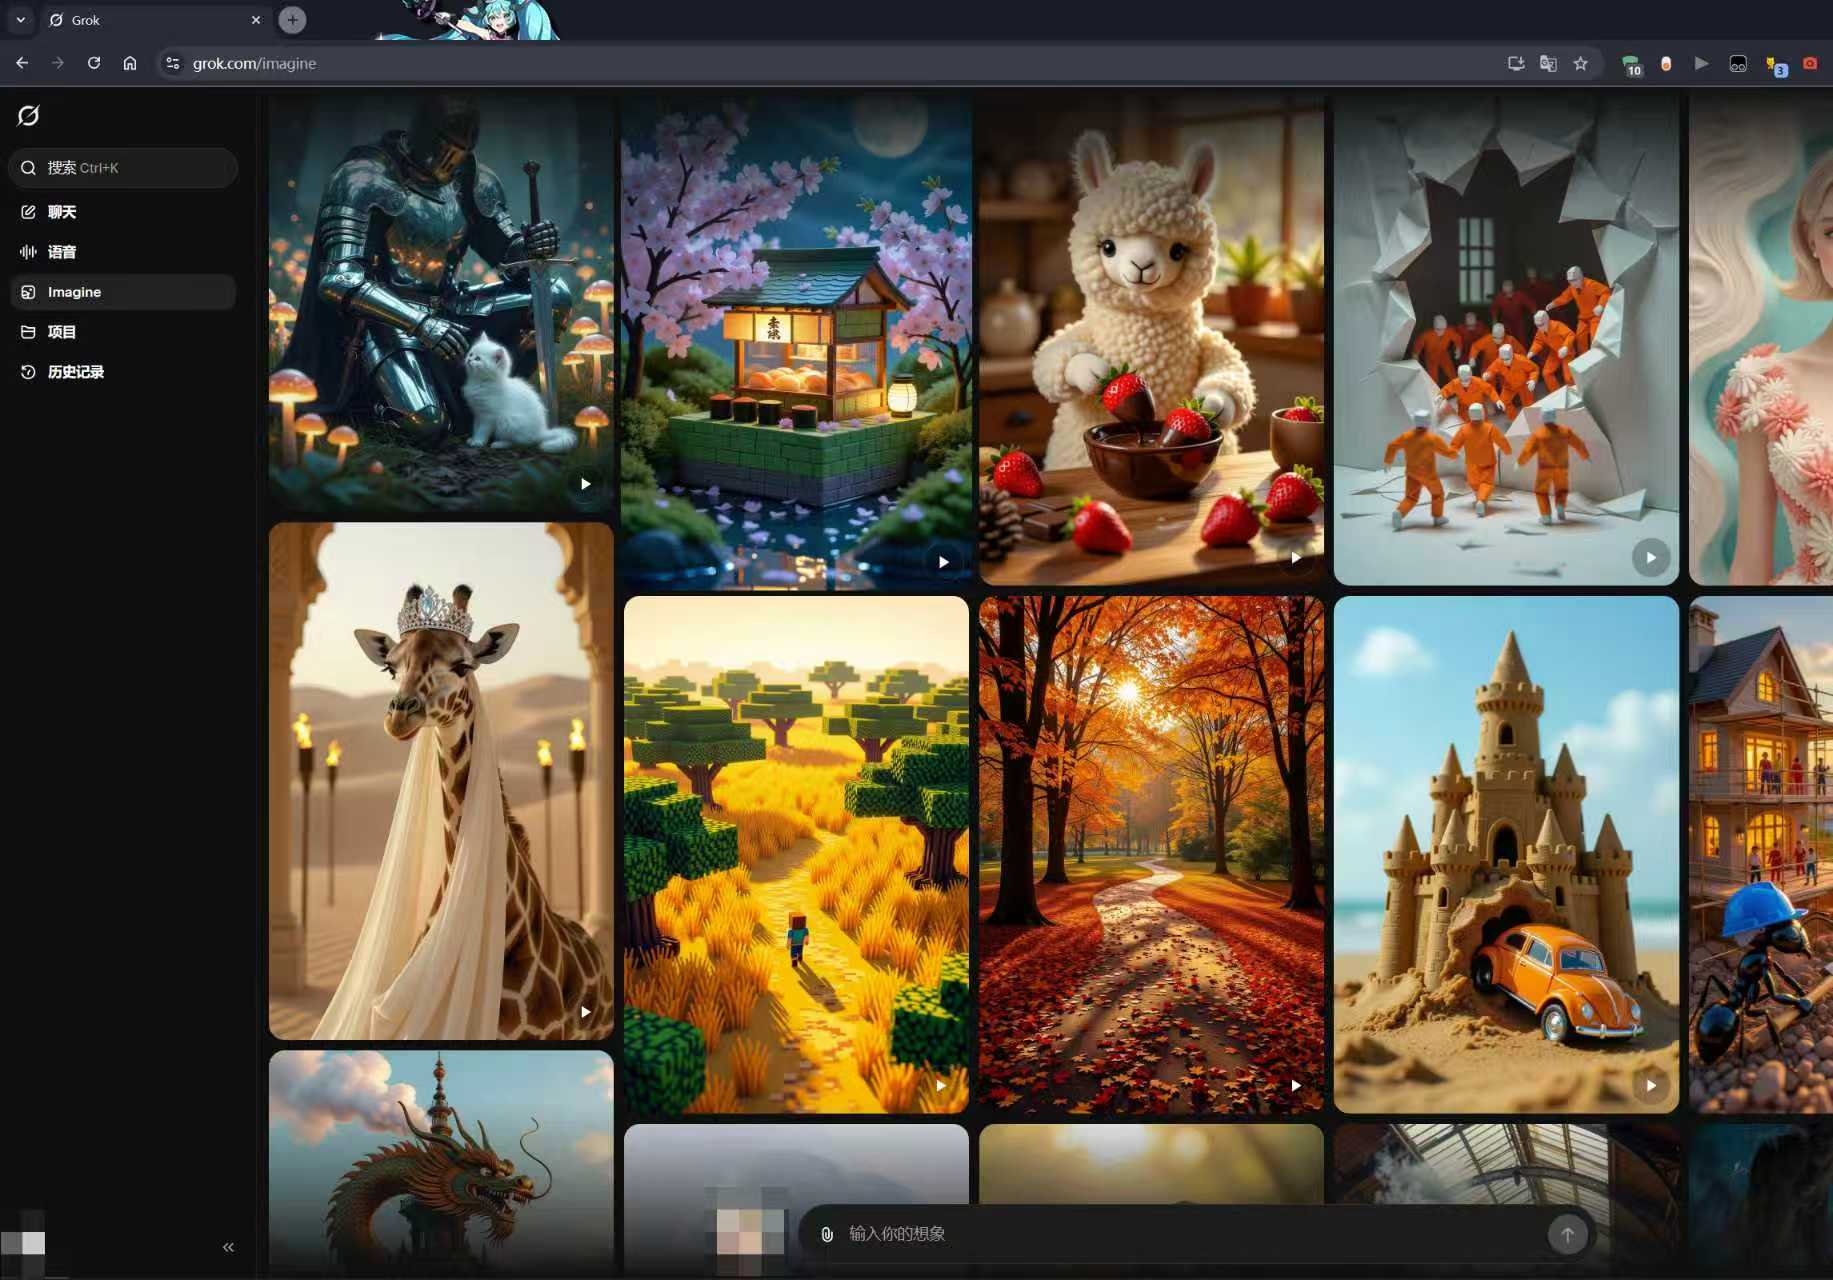This screenshot has height=1280, width=1833.
Task: Bookmark this page with star icon
Action: [x=1580, y=63]
